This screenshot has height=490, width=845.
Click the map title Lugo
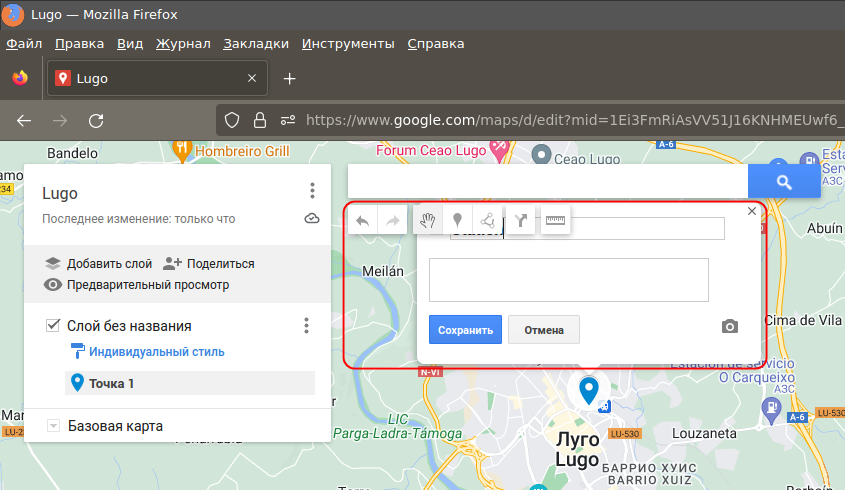pos(60,194)
